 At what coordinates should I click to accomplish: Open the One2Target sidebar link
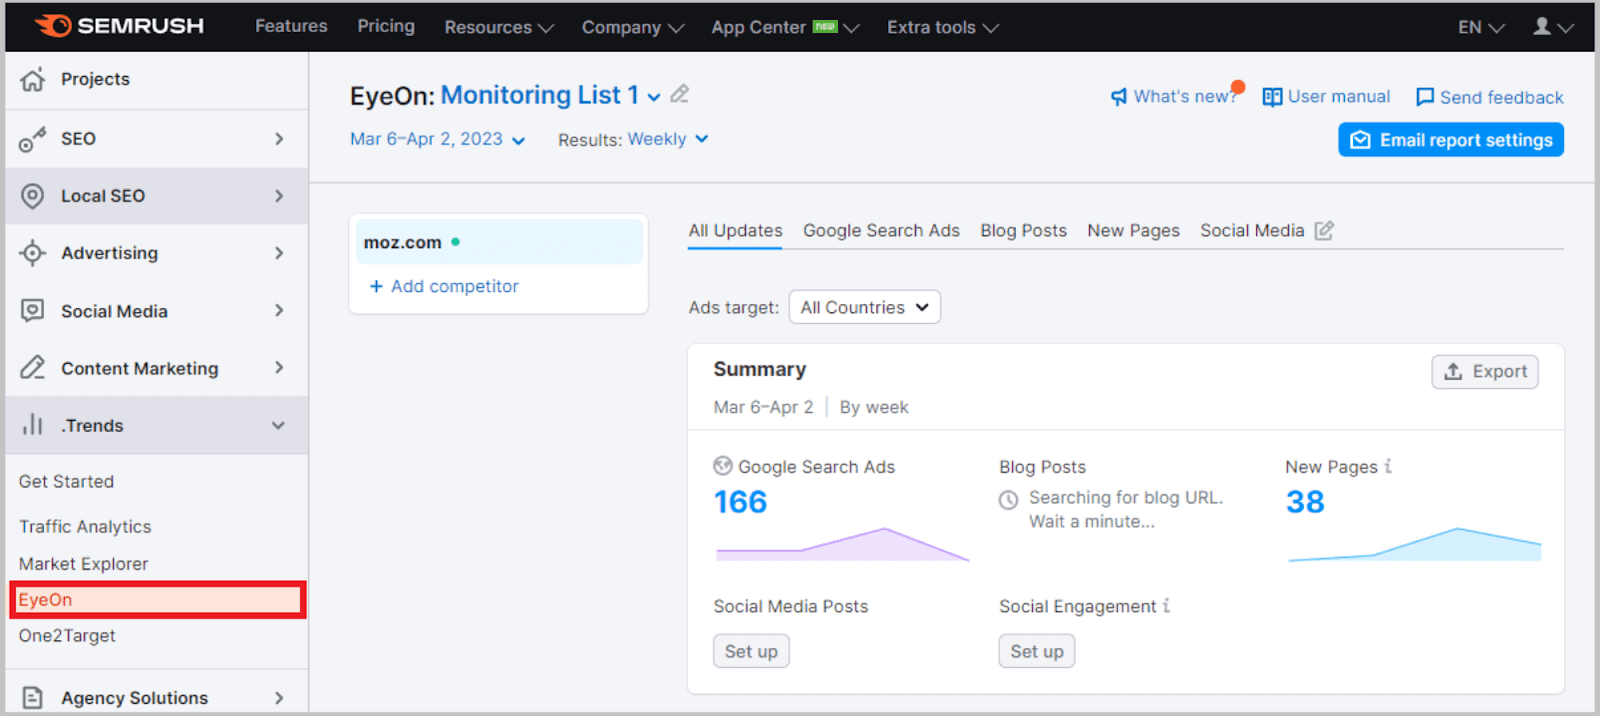point(67,635)
